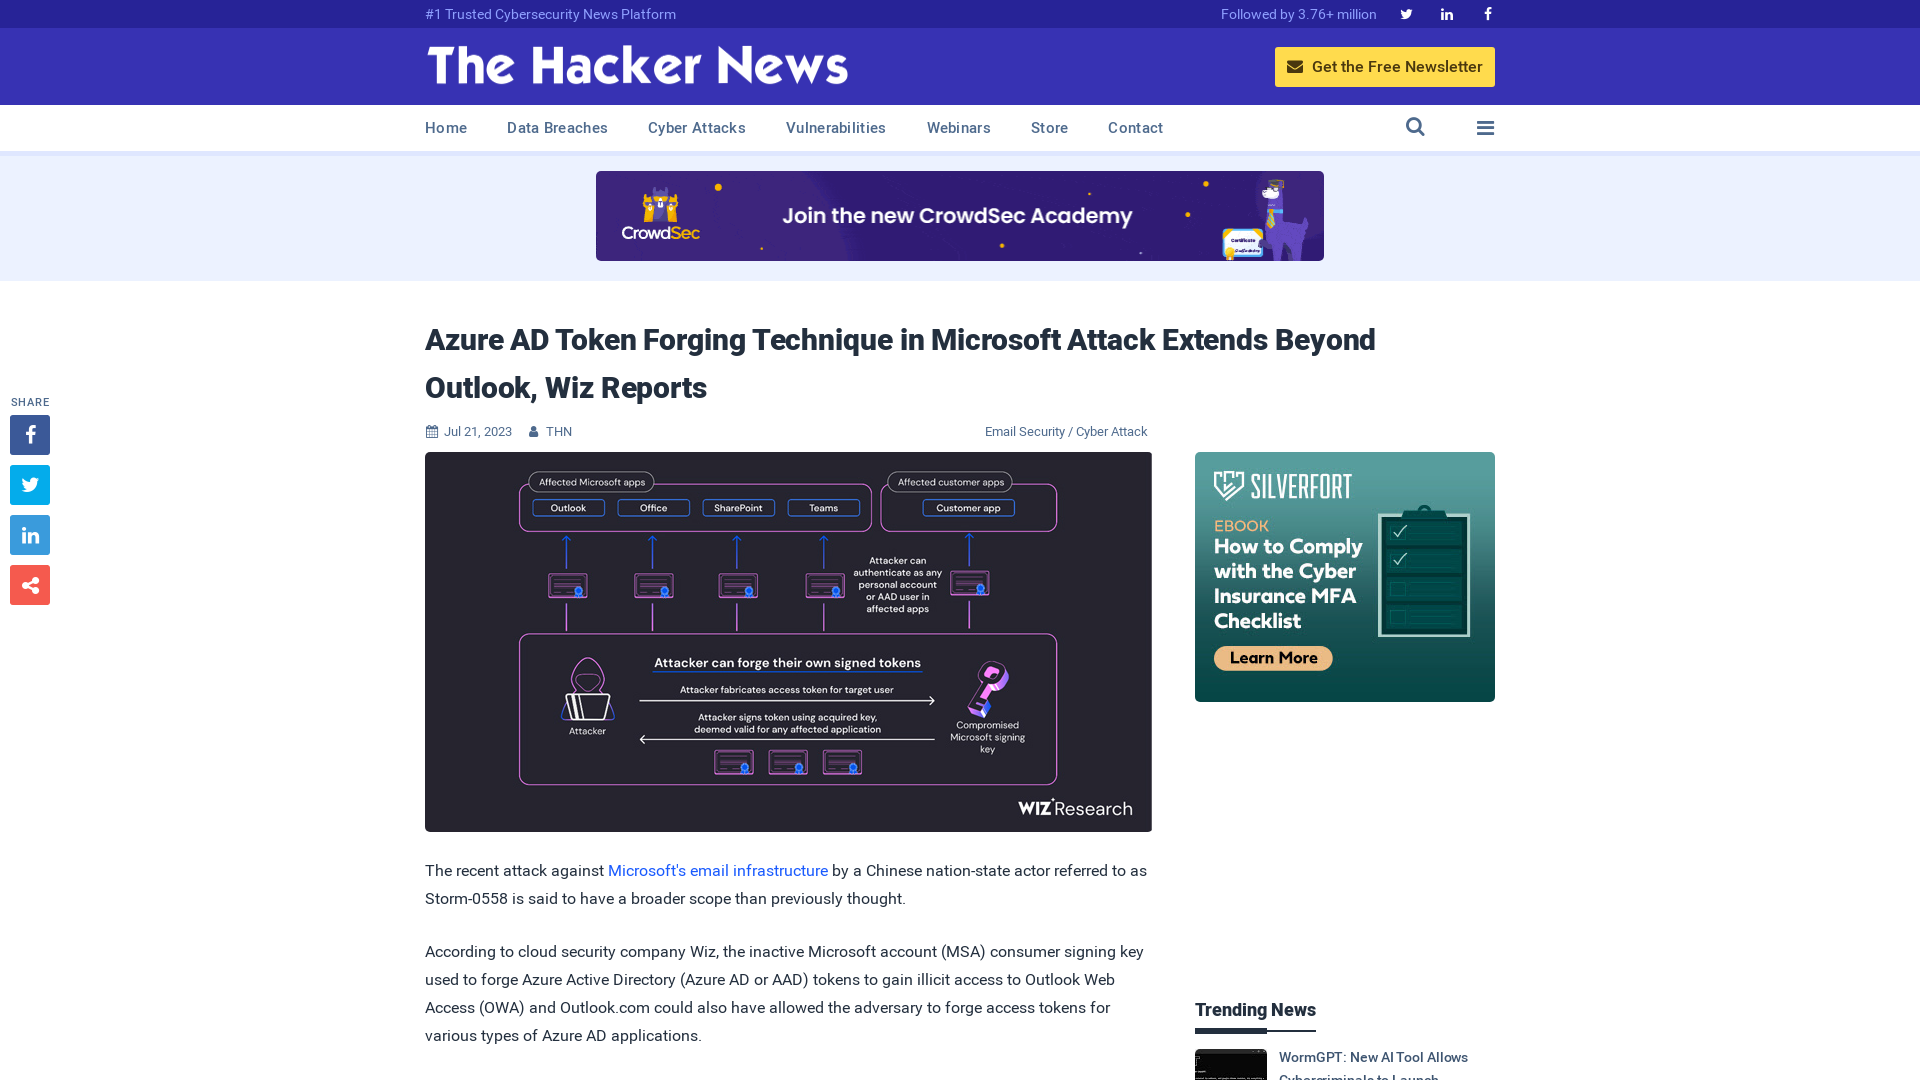Click the generic share icon
Viewport: 1920px width, 1080px height.
click(29, 584)
